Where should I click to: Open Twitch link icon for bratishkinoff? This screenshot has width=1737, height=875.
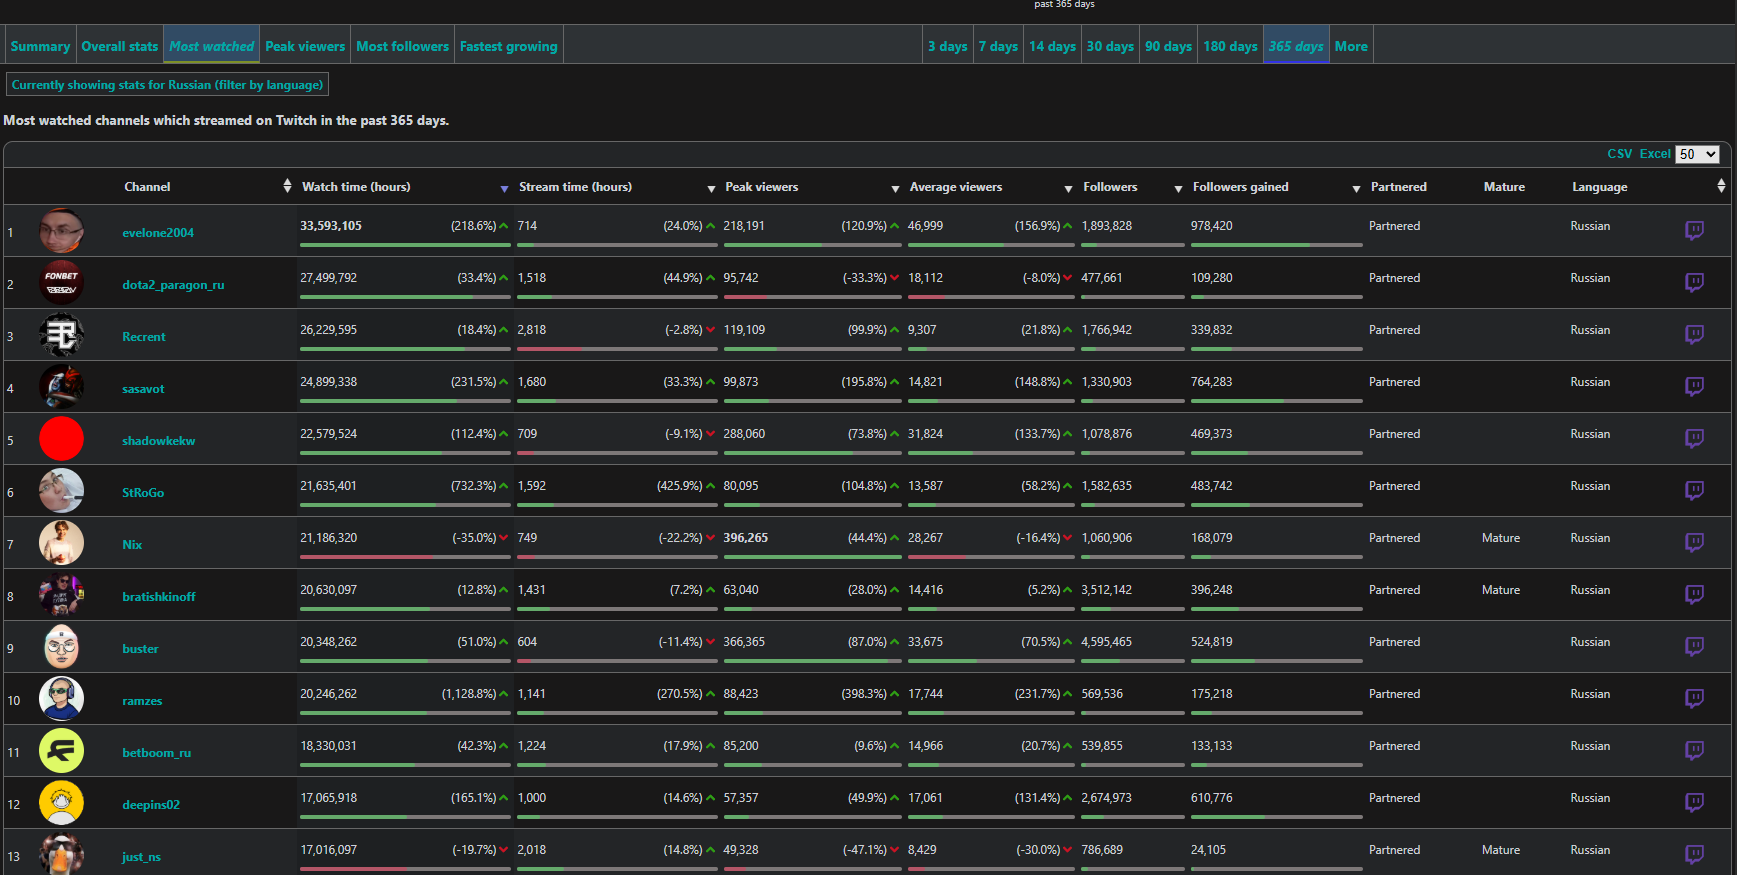point(1694,595)
